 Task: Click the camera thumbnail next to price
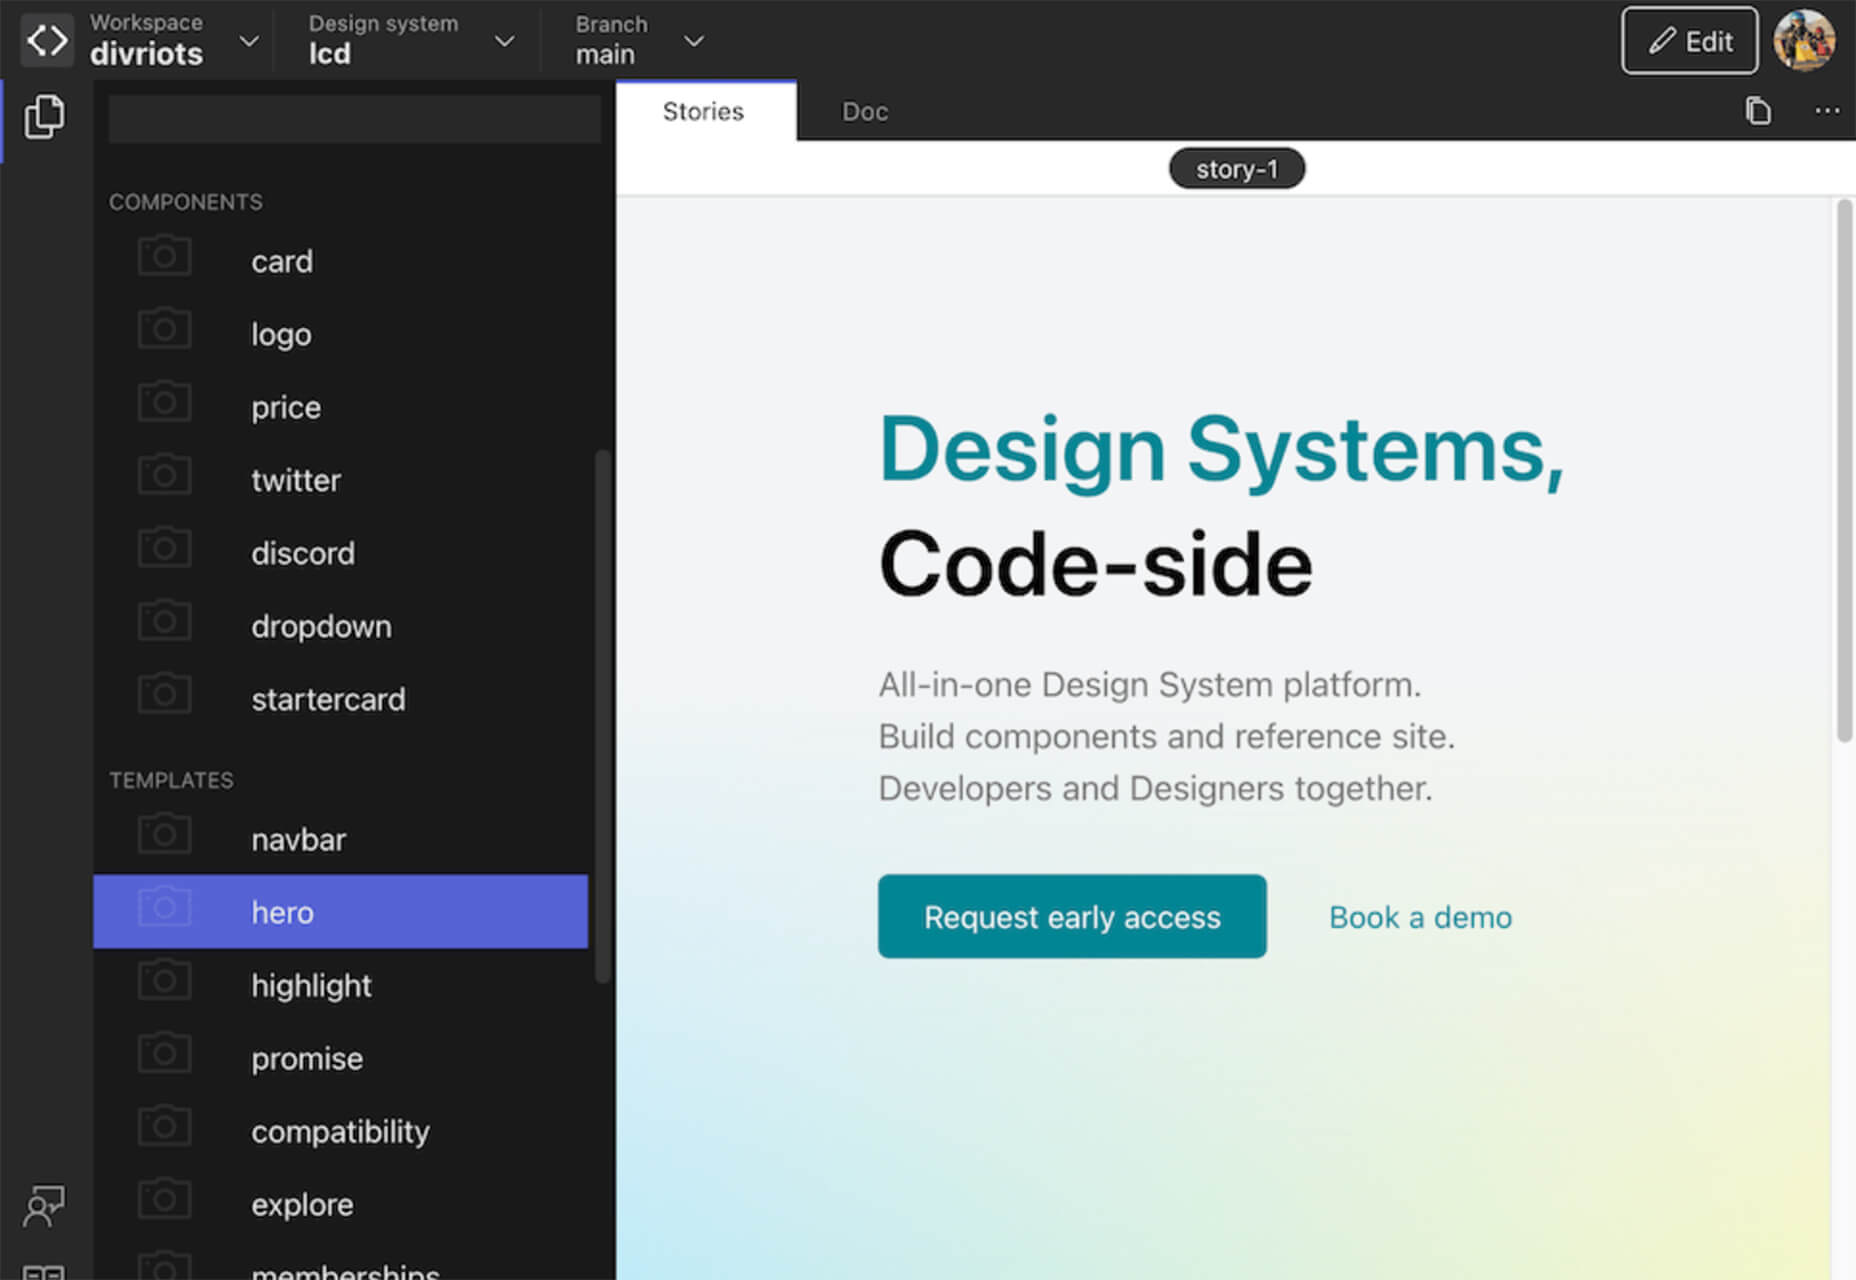point(164,402)
